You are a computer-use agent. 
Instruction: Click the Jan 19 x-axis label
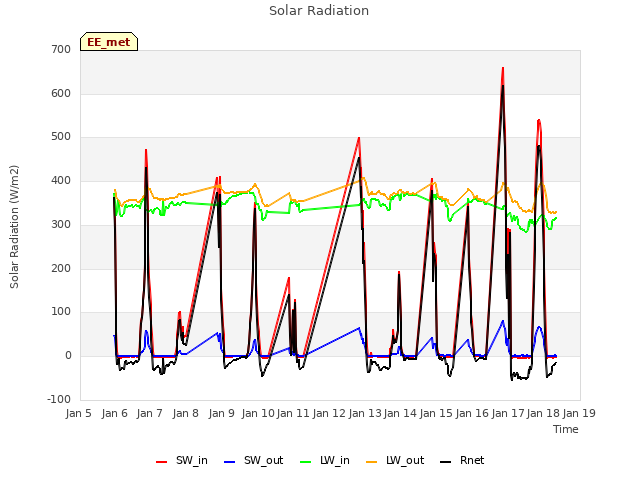pyautogui.click(x=579, y=413)
